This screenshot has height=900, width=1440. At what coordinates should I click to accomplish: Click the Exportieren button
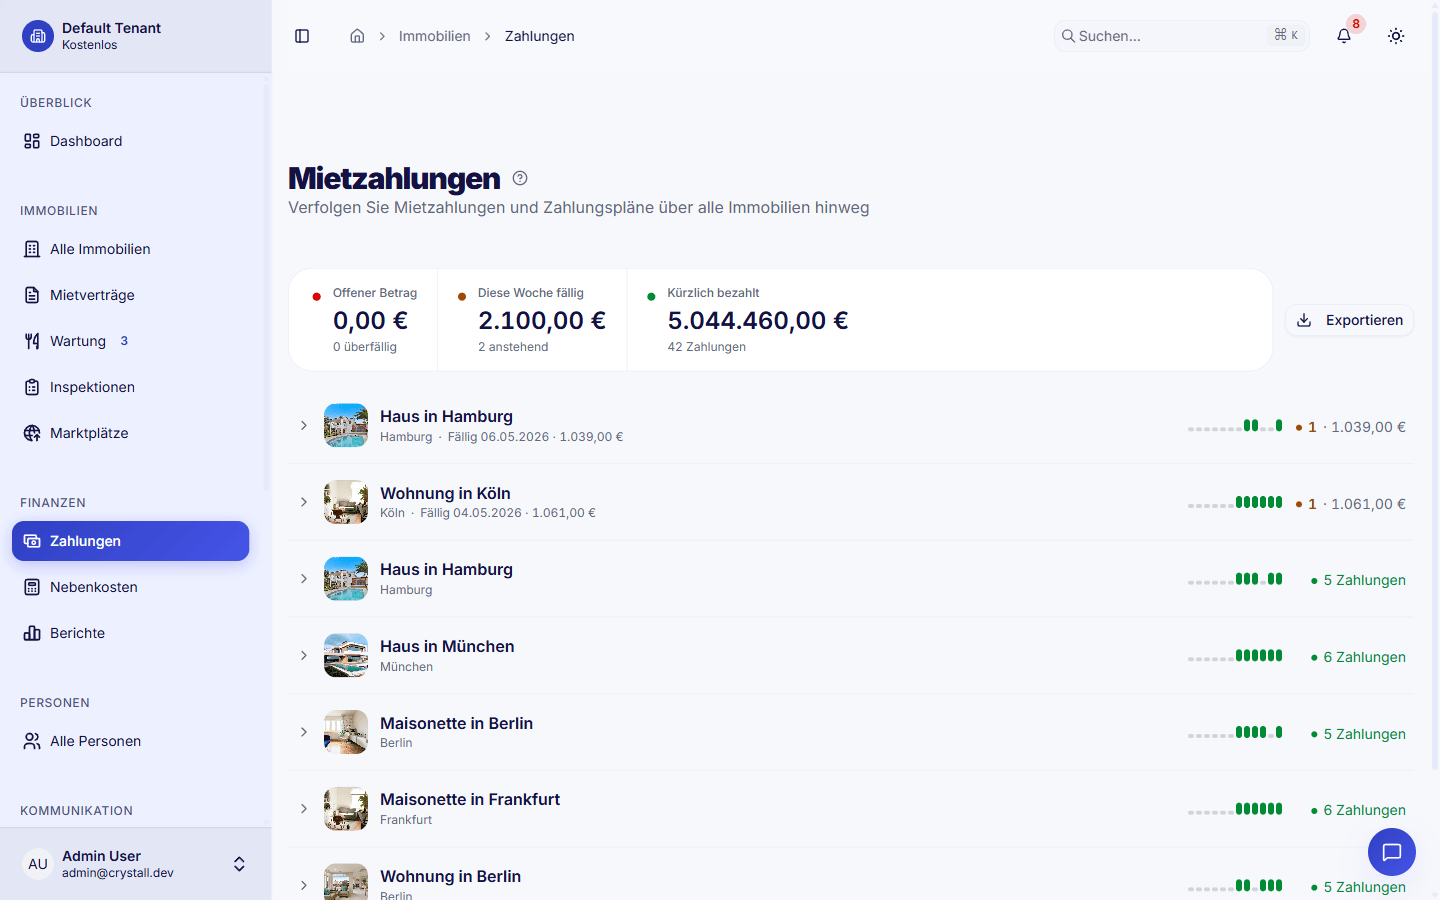pos(1349,320)
